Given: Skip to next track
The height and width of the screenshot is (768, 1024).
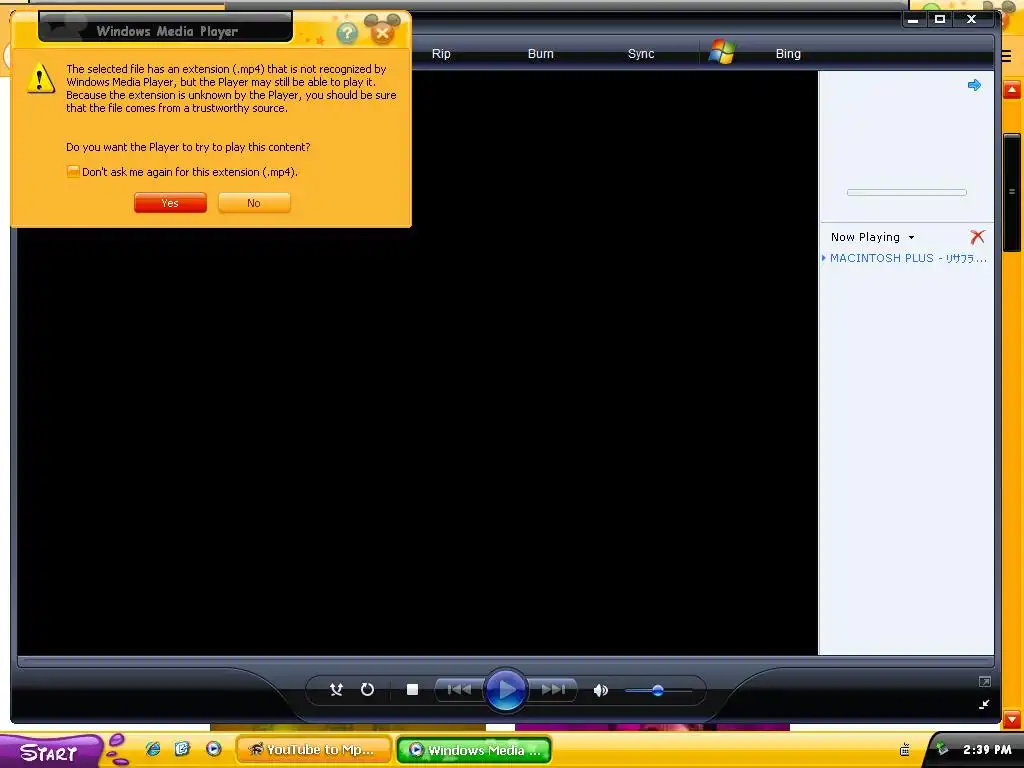Looking at the screenshot, I should tap(553, 690).
